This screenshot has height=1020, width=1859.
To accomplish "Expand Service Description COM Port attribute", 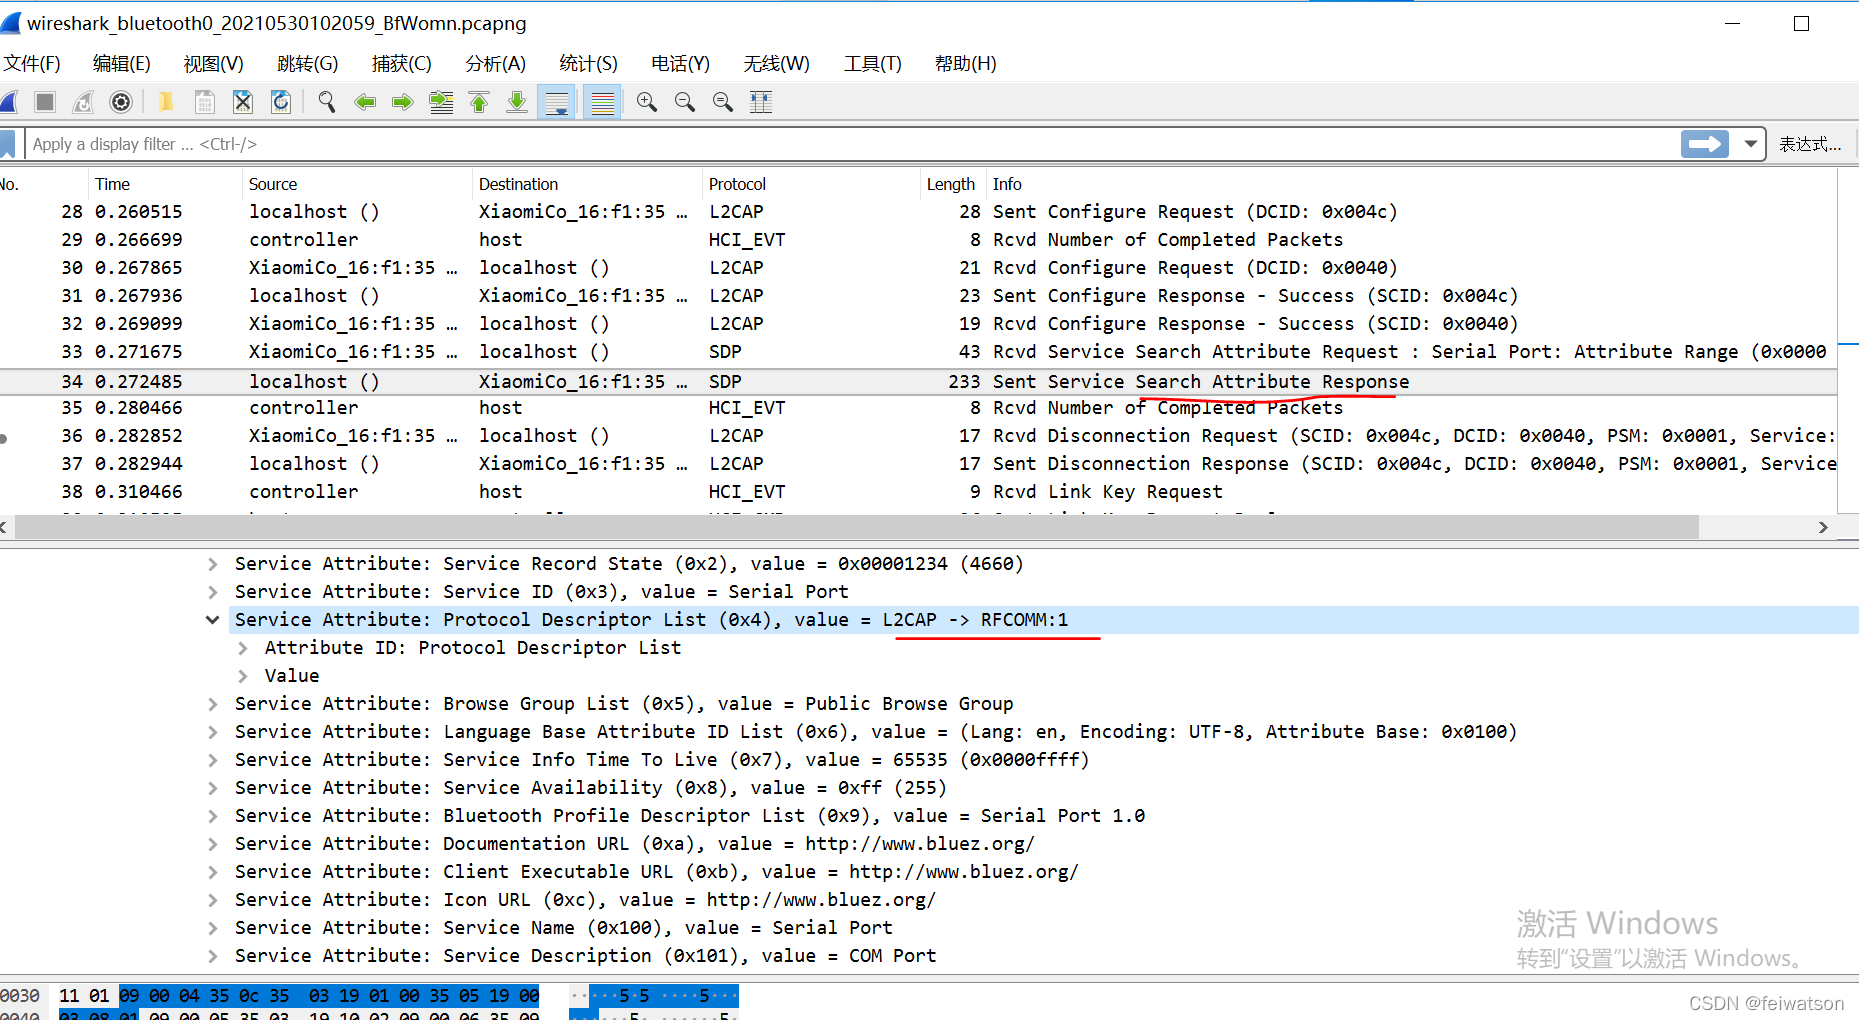I will click(213, 956).
